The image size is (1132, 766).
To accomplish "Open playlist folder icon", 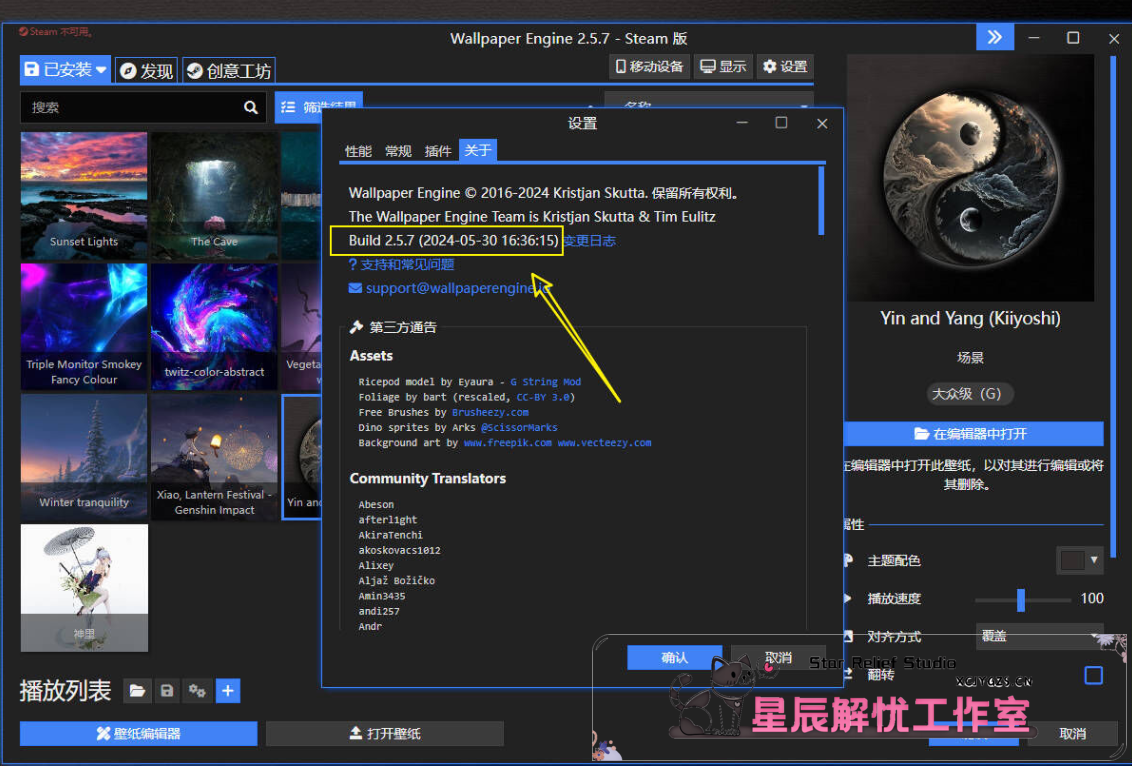I will coord(137,691).
